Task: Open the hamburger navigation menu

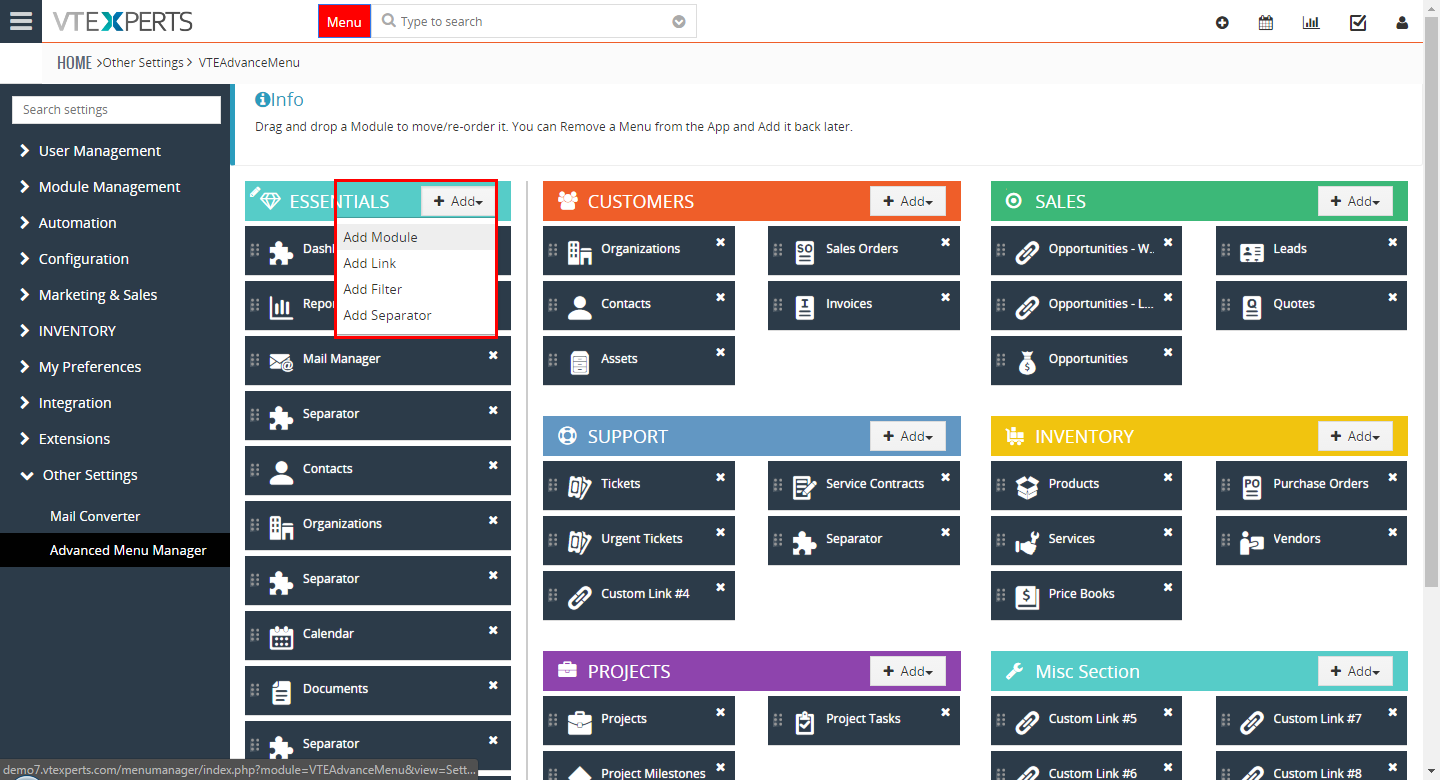Action: [x=21, y=21]
